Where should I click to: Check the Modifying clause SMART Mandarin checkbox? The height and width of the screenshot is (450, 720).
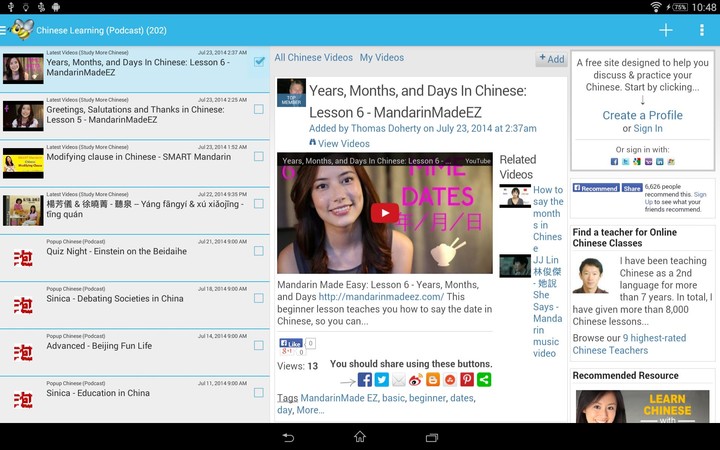259,157
